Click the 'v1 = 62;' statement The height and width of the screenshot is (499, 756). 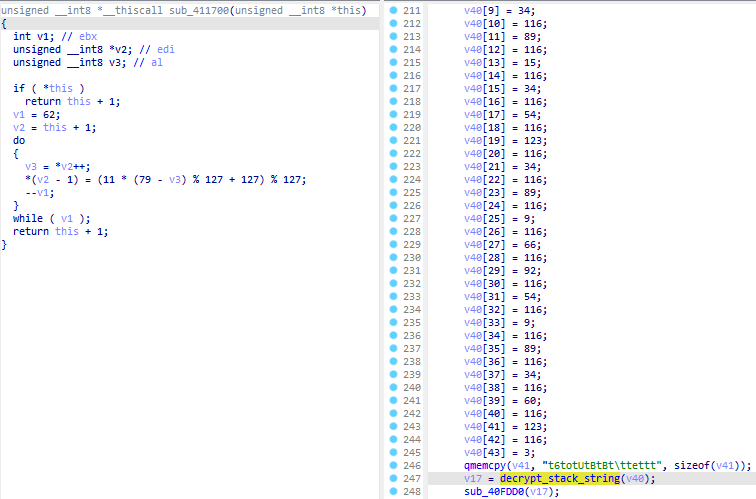[37, 114]
